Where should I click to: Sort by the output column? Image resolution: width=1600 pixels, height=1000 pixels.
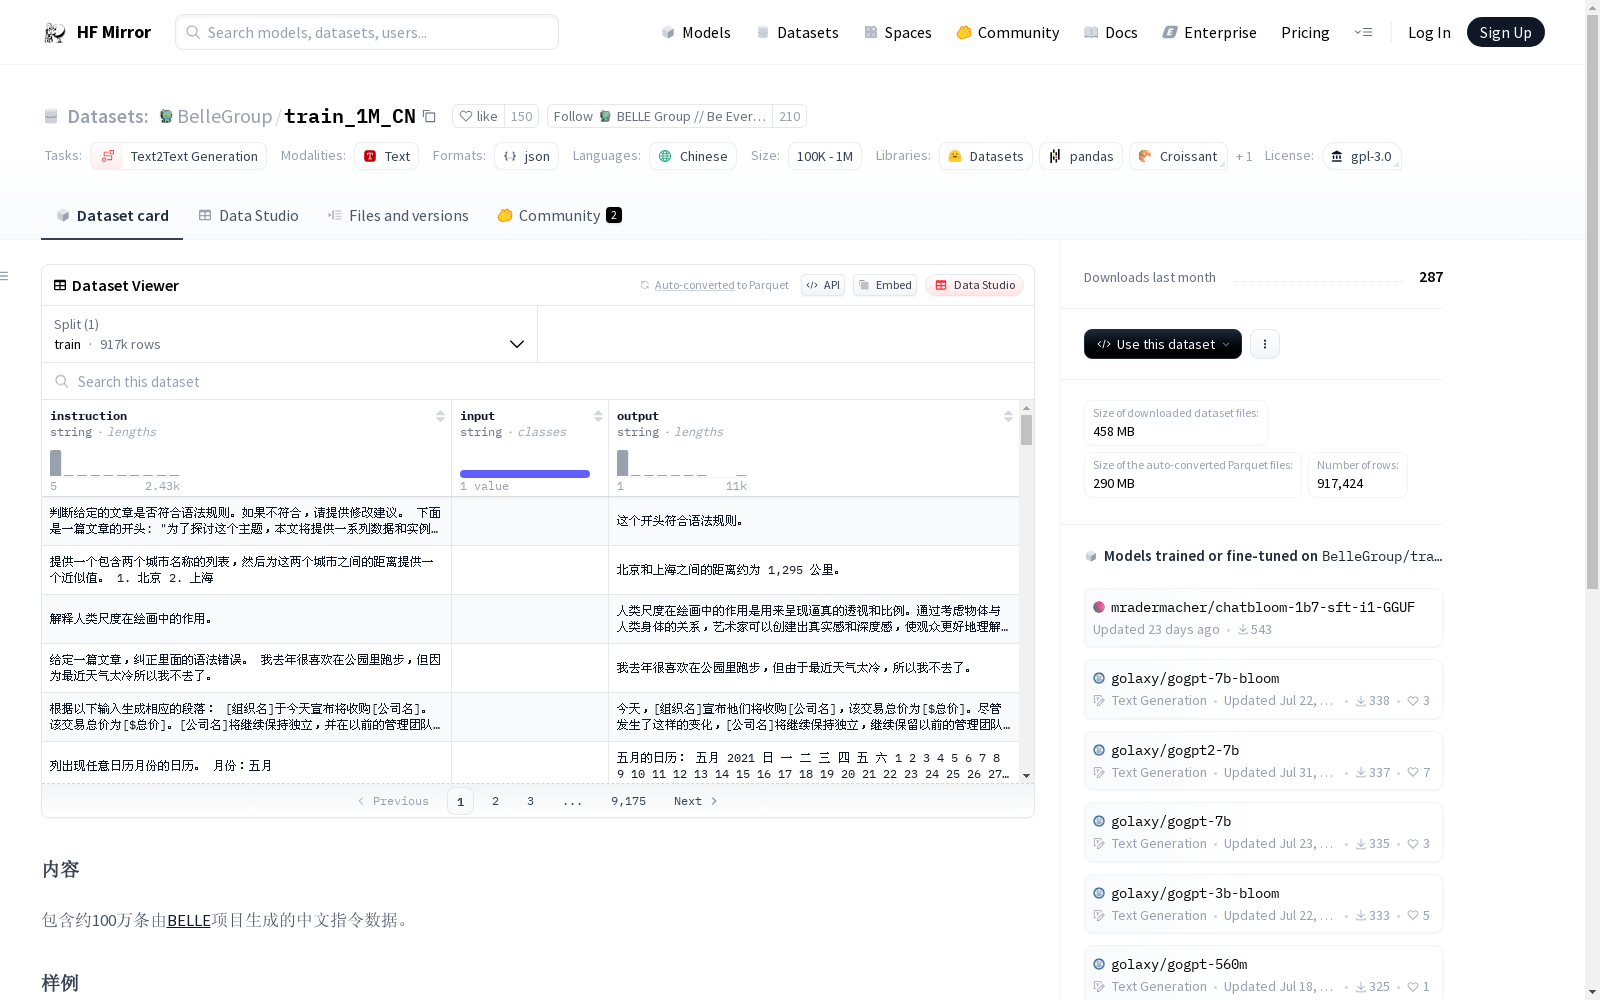[x=1008, y=416]
